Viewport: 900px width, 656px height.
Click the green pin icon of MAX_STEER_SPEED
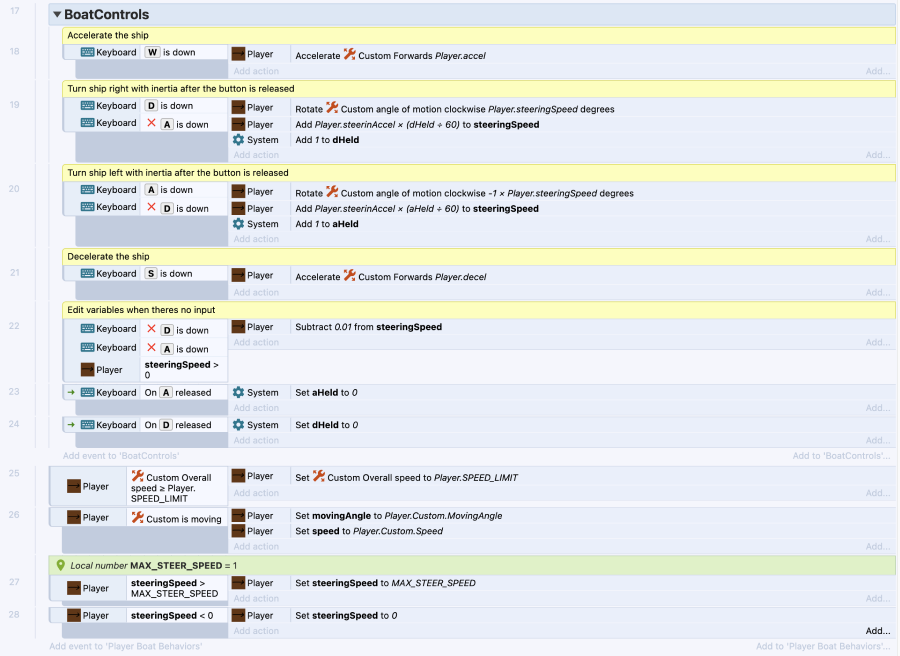point(60,566)
